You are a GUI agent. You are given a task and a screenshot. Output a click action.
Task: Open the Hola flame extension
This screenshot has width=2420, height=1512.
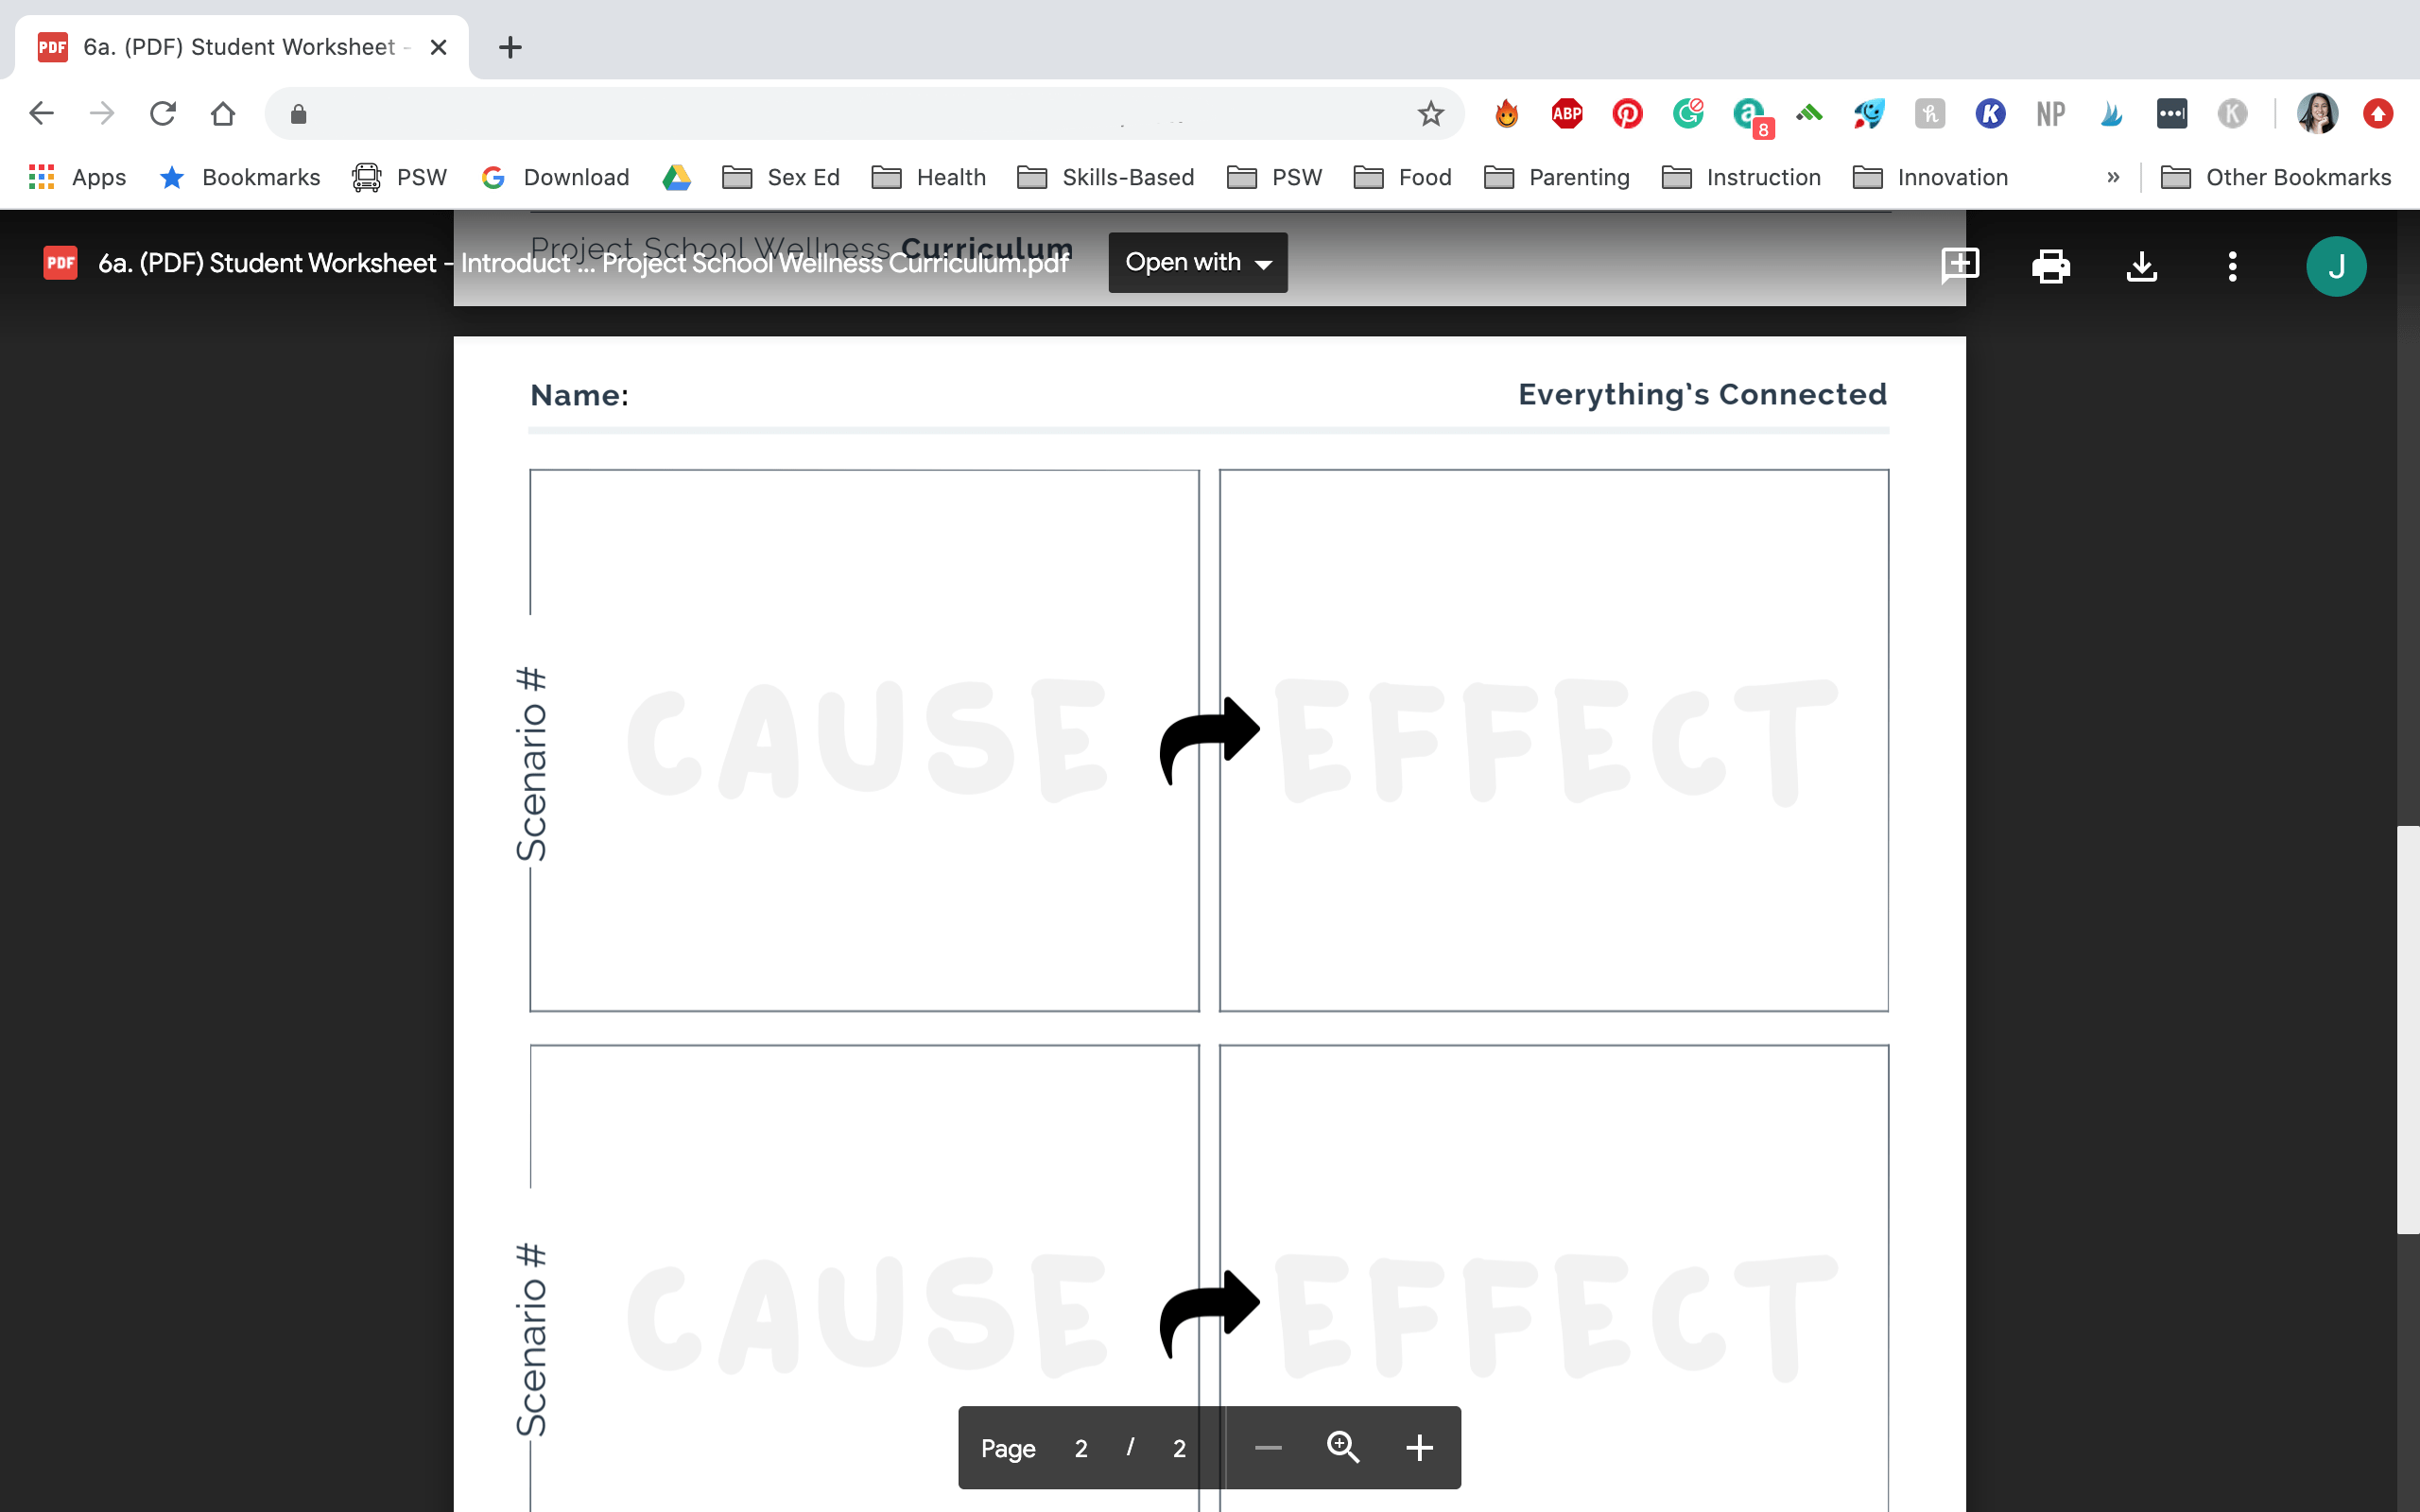pyautogui.click(x=1507, y=114)
